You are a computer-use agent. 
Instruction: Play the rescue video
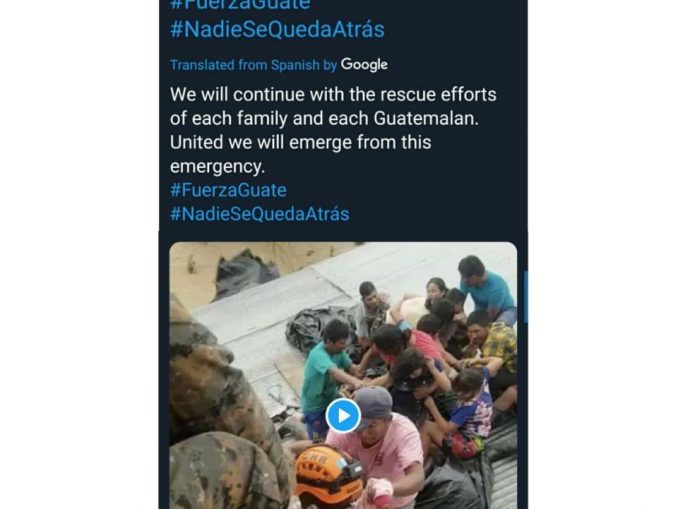coord(343,416)
